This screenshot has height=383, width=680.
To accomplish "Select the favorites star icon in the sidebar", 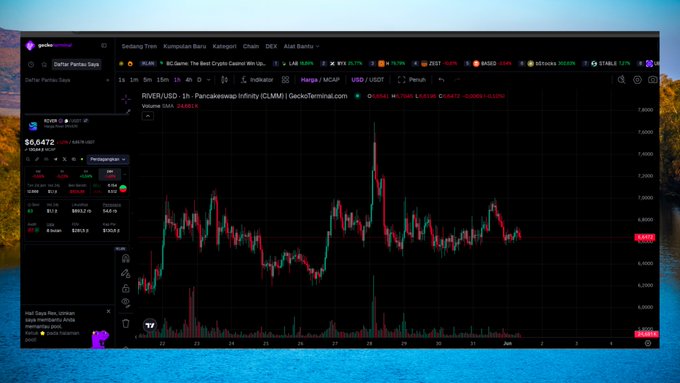I will (44, 64).
